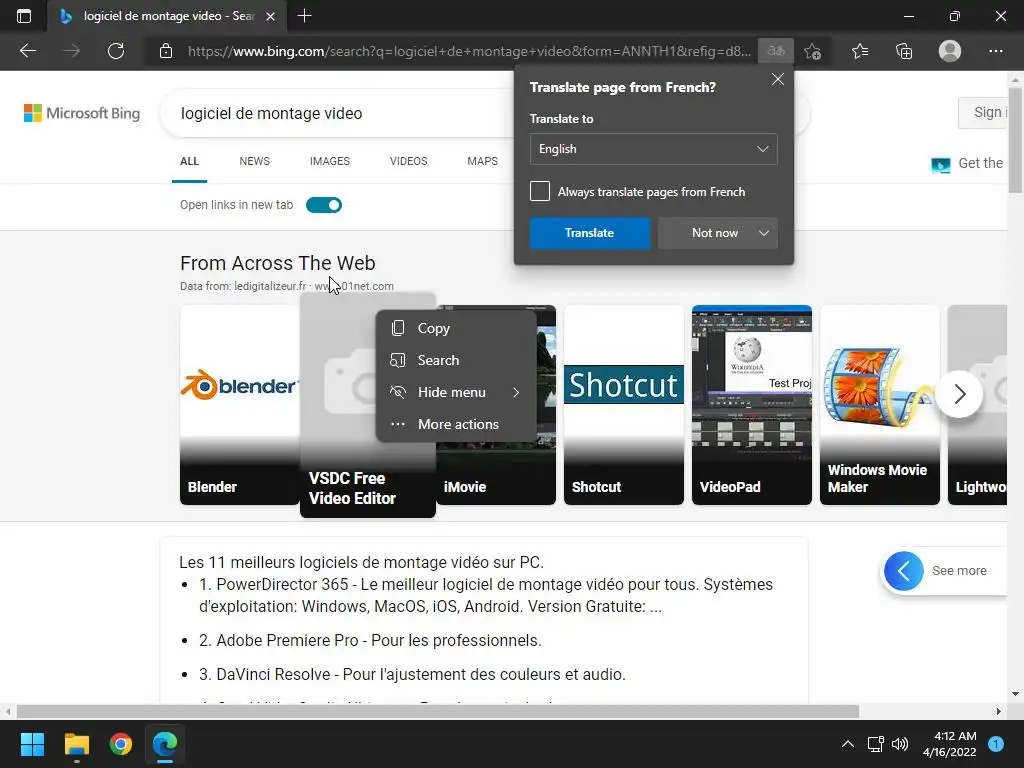Choose Hide menu in the context menu

(456, 392)
